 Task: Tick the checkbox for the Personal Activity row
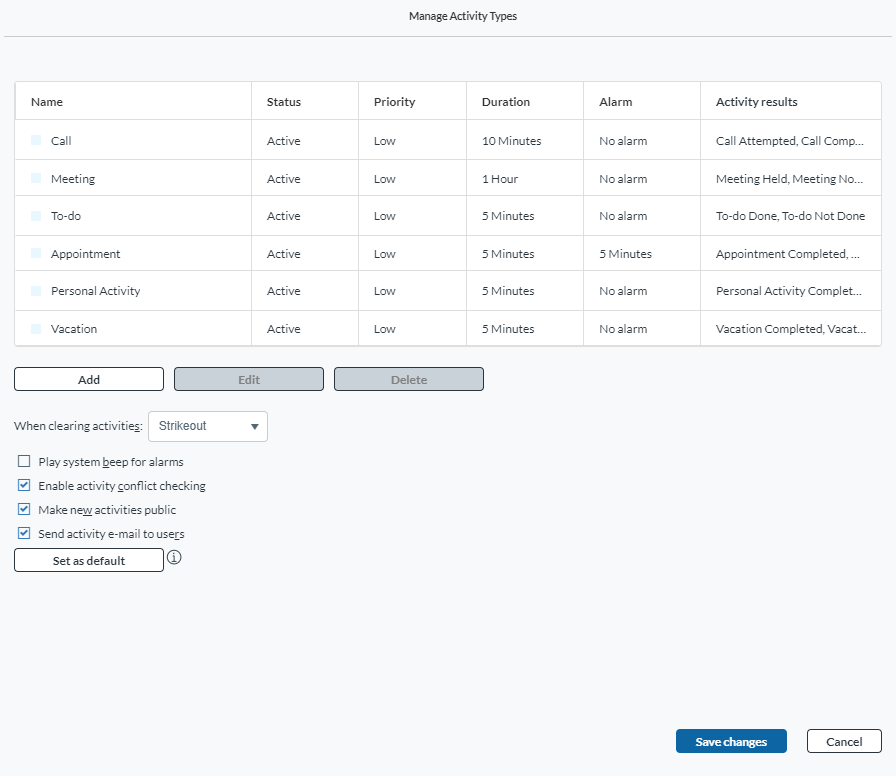tap(36, 291)
